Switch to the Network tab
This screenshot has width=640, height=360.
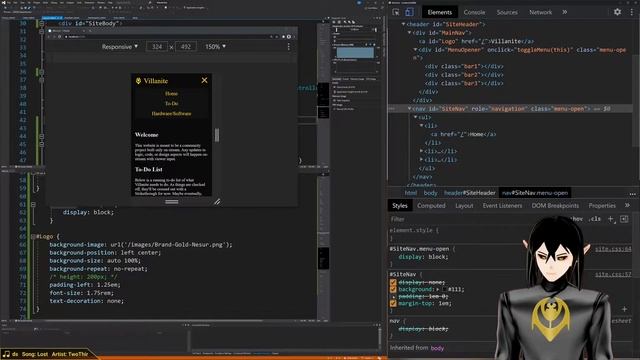click(540, 12)
